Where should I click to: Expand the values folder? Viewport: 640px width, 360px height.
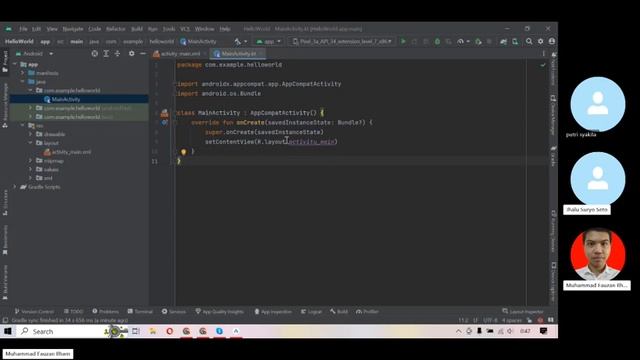[31, 169]
